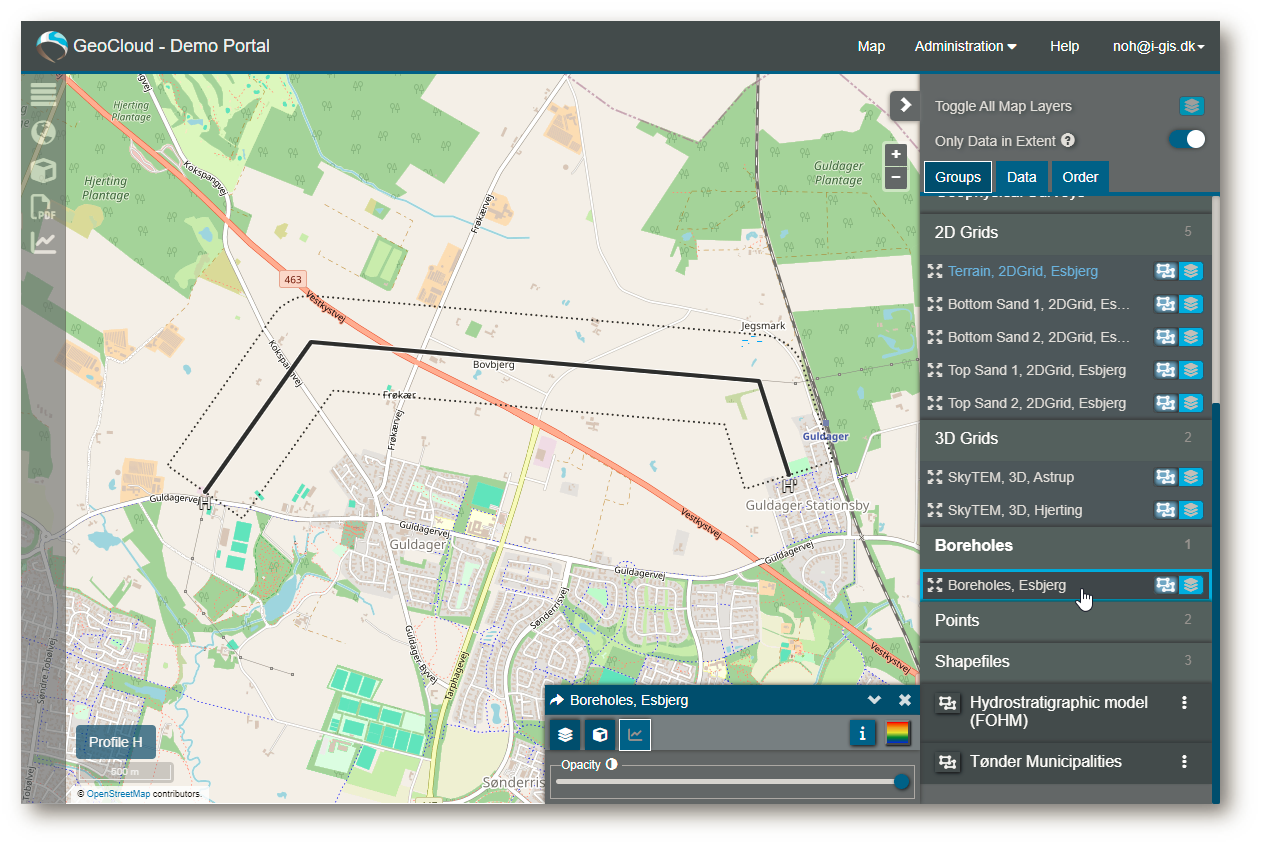Toggle all map layers on or off
The height and width of the screenshot is (846, 1262).
(x=1191, y=106)
